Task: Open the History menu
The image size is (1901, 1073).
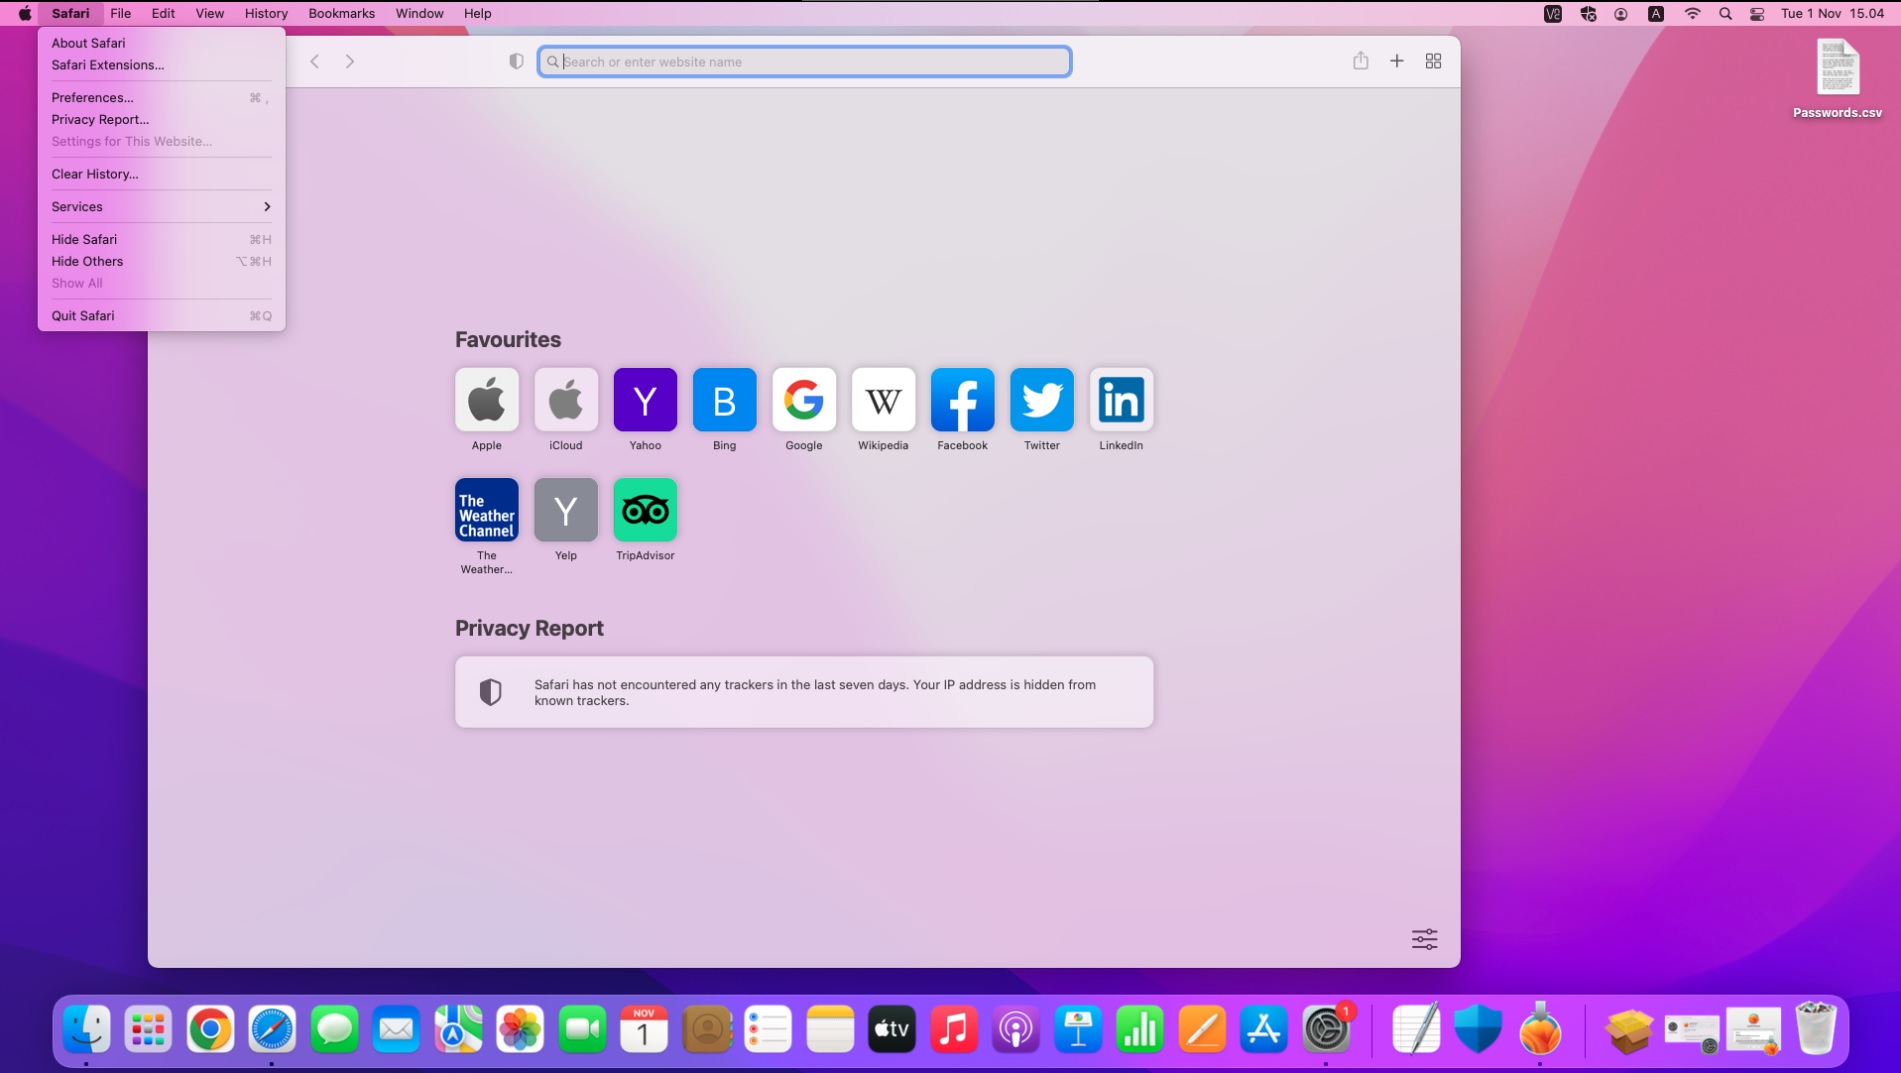Action: pos(266,13)
